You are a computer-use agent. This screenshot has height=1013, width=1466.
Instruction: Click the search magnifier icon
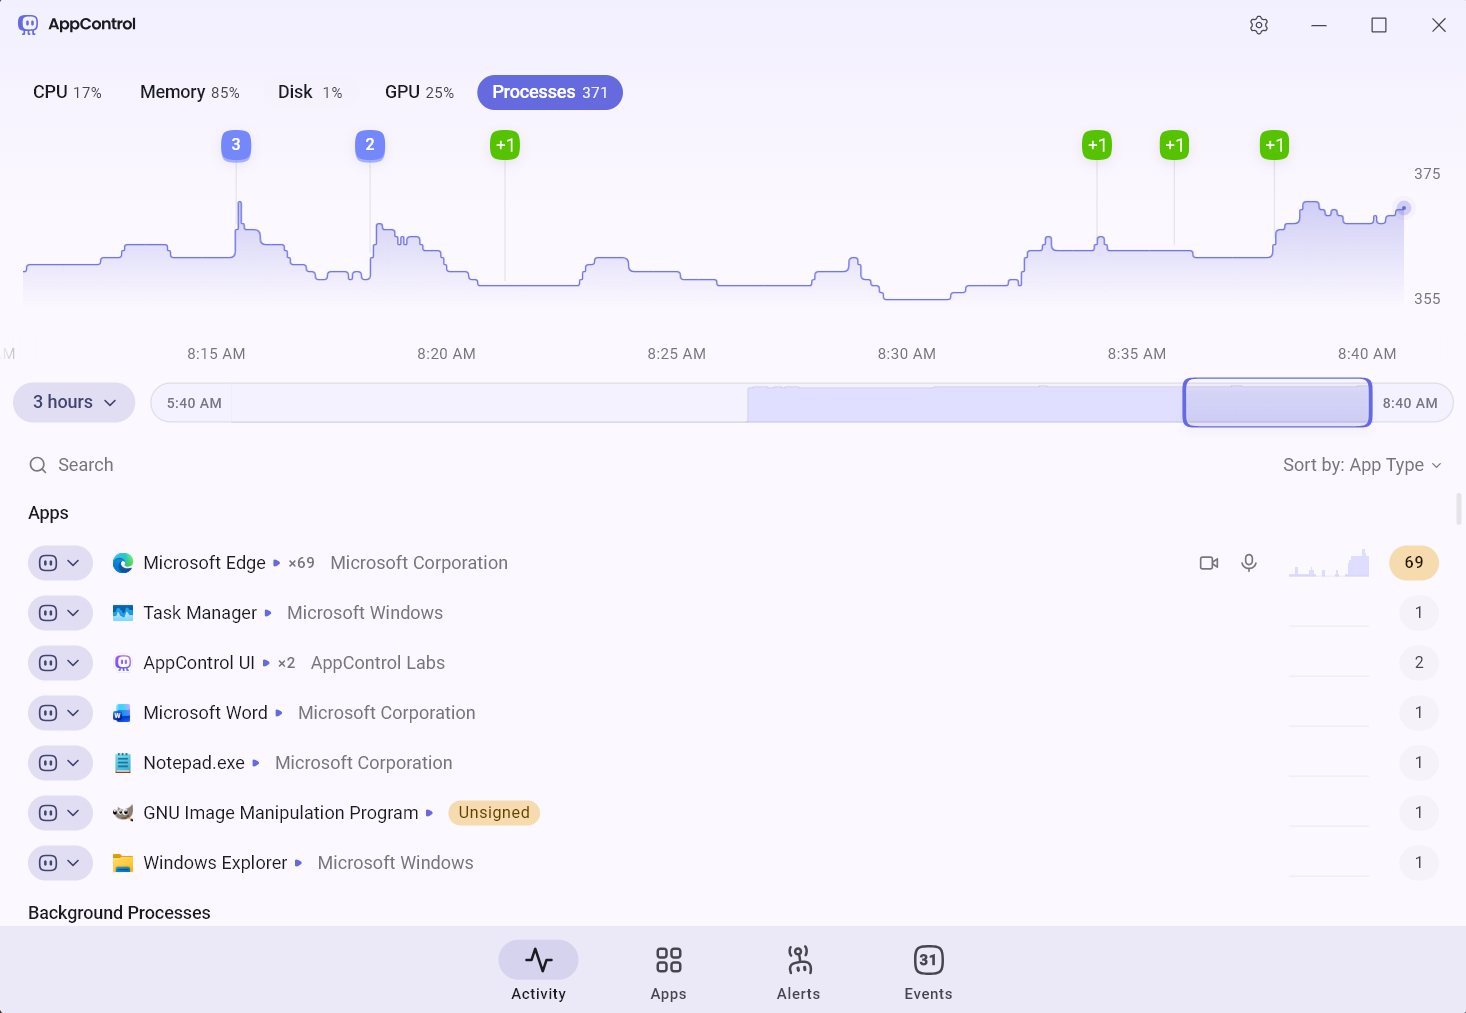click(x=37, y=464)
